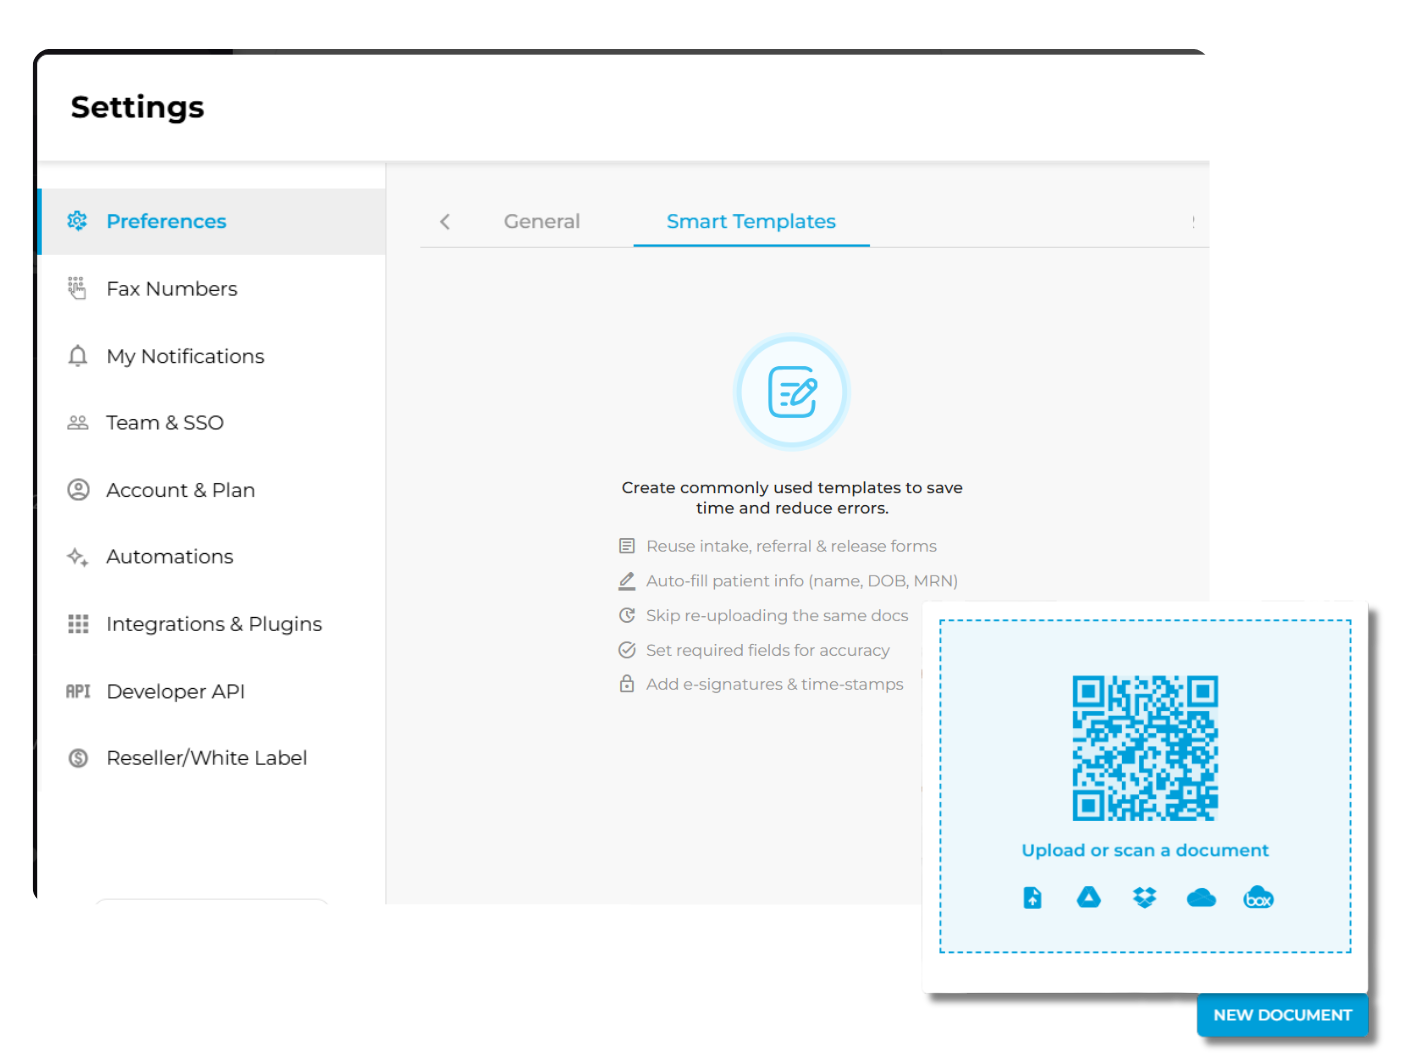Click the Reseller/White Label dollar icon
The width and height of the screenshot is (1402, 1064).
[x=78, y=758]
